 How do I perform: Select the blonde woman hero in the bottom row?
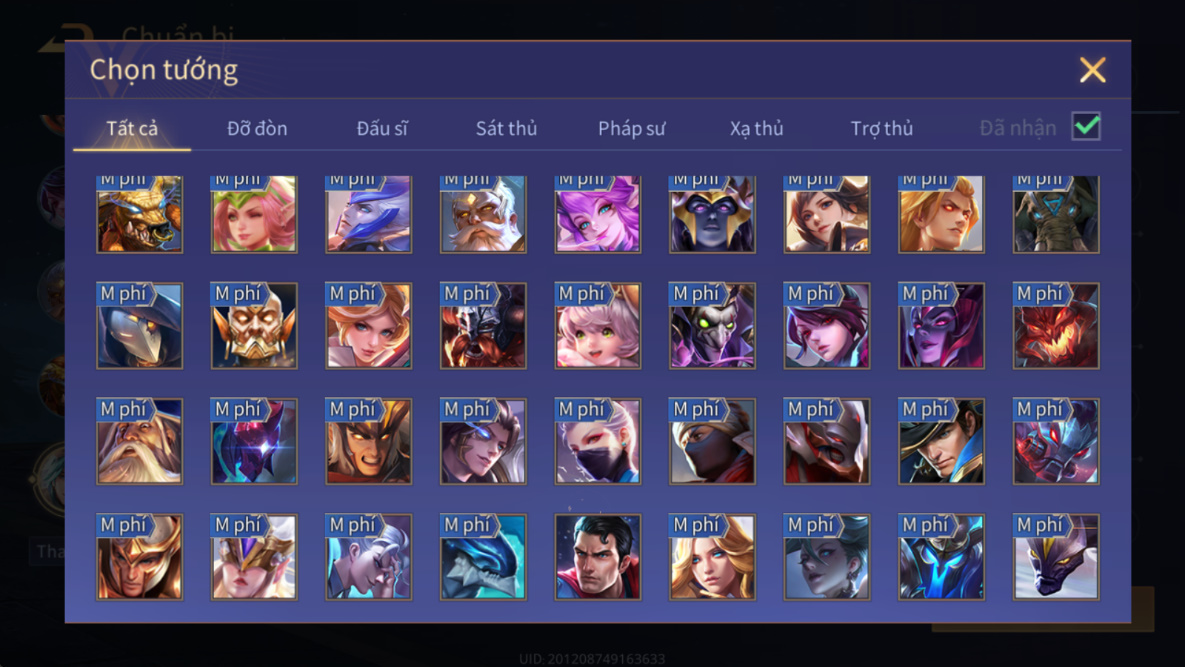click(x=712, y=557)
